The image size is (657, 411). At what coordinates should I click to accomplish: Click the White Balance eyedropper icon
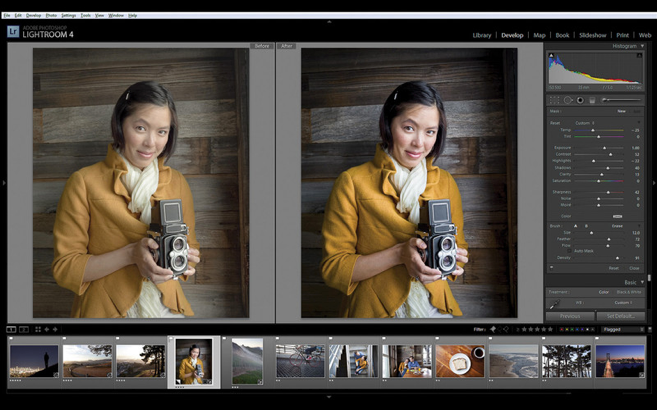pos(555,303)
